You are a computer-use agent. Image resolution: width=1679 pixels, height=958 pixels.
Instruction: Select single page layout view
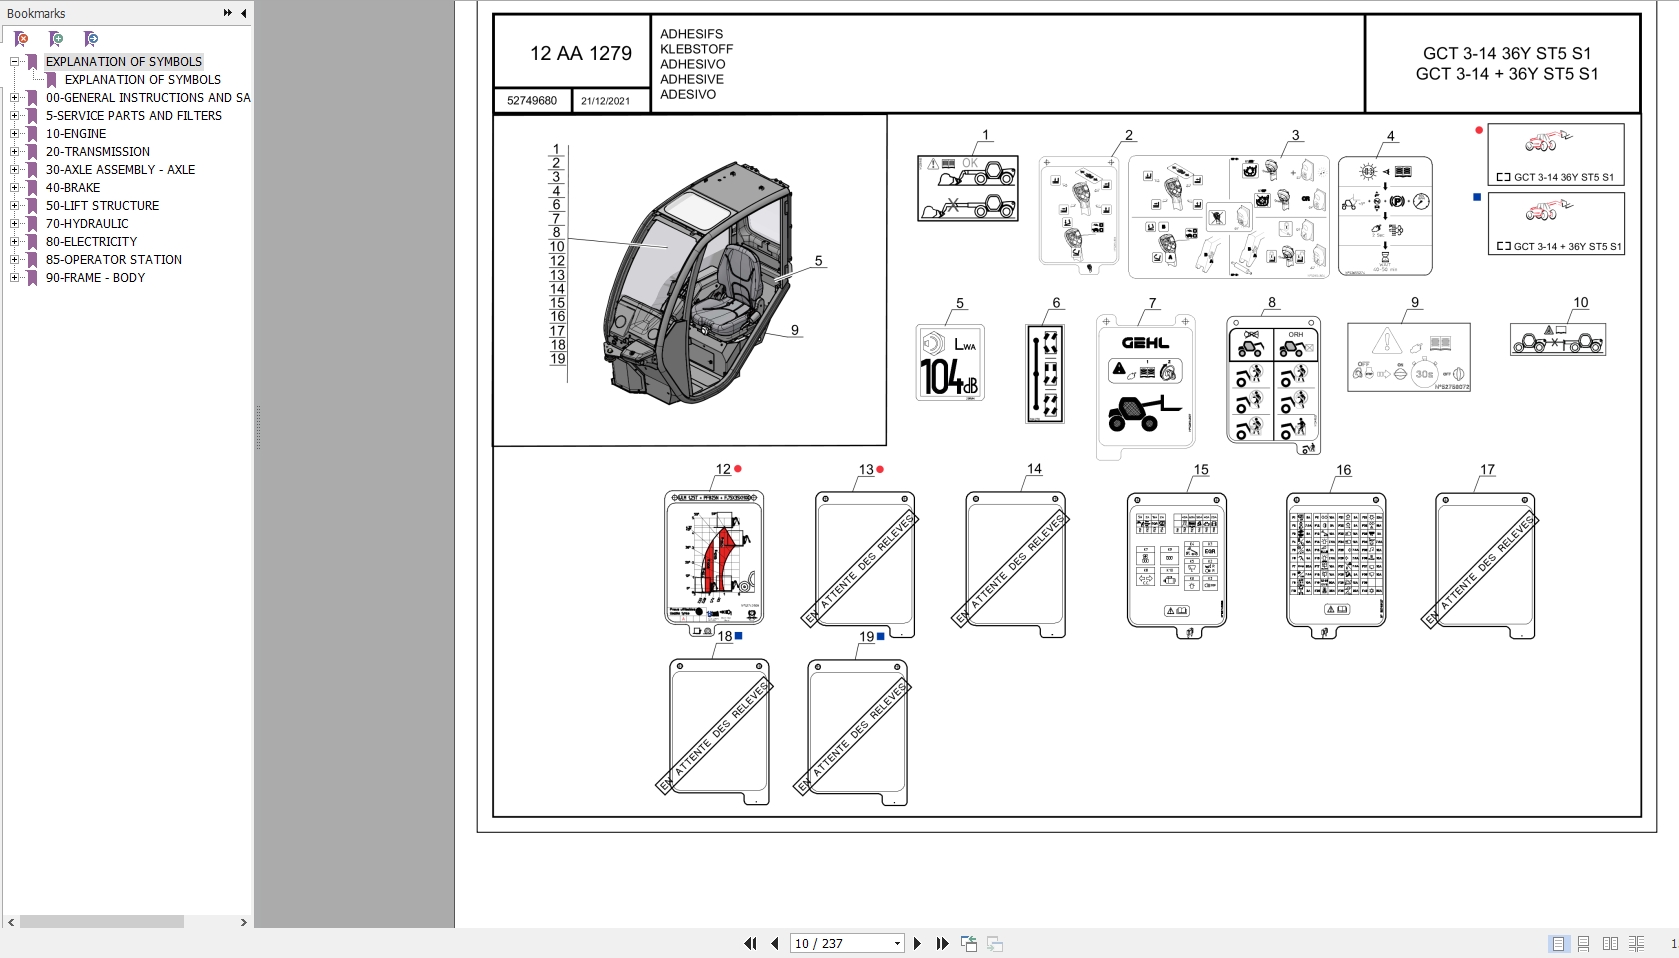[1558, 943]
